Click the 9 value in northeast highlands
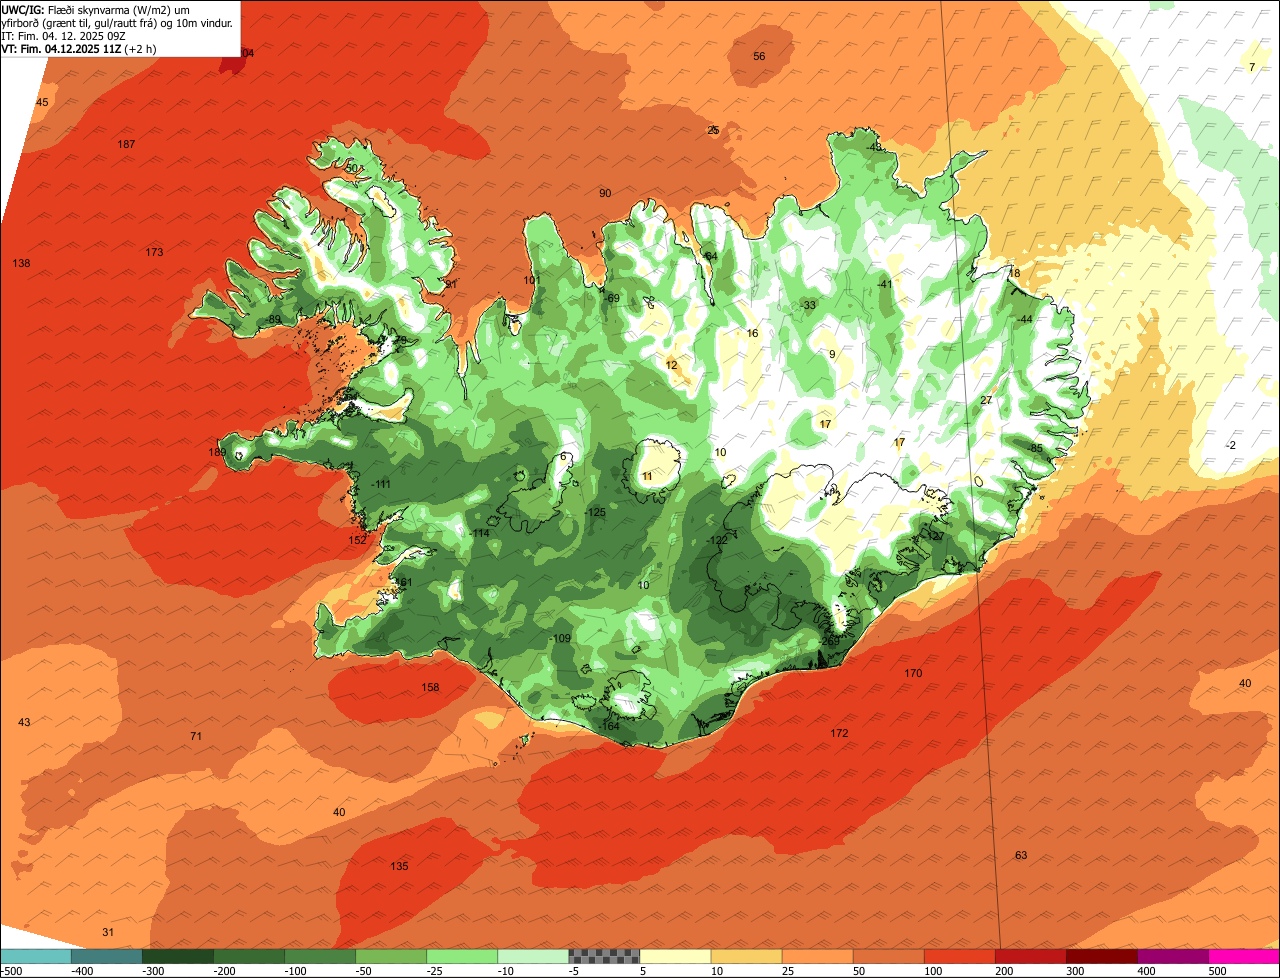 pos(832,354)
